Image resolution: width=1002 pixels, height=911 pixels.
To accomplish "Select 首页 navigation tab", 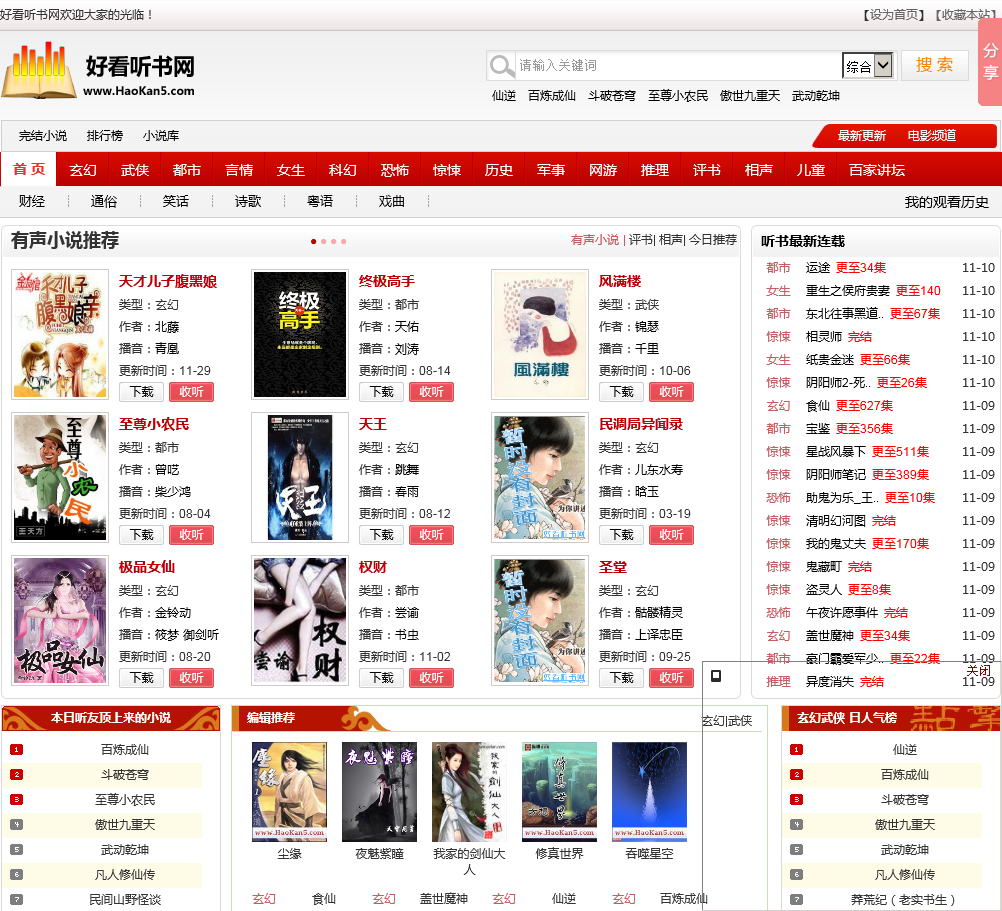I will pyautogui.click(x=29, y=169).
